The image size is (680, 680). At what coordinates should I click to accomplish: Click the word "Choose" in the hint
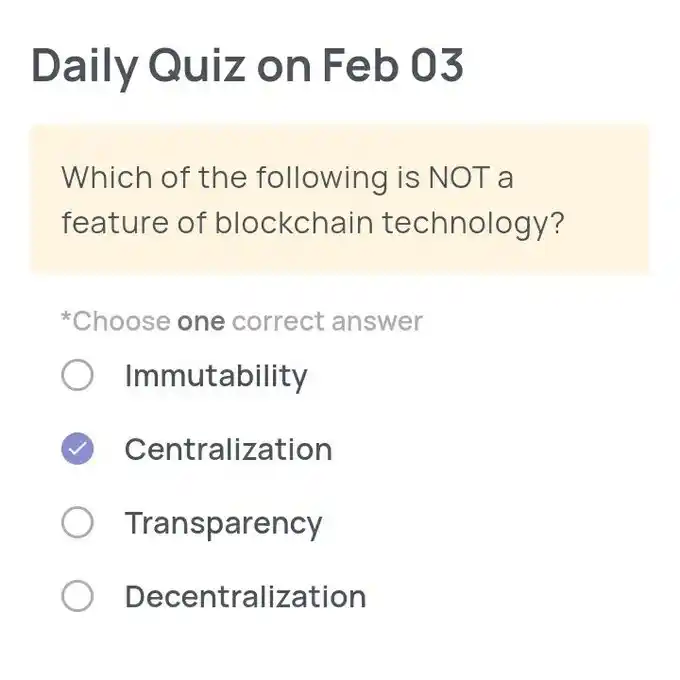(x=121, y=322)
